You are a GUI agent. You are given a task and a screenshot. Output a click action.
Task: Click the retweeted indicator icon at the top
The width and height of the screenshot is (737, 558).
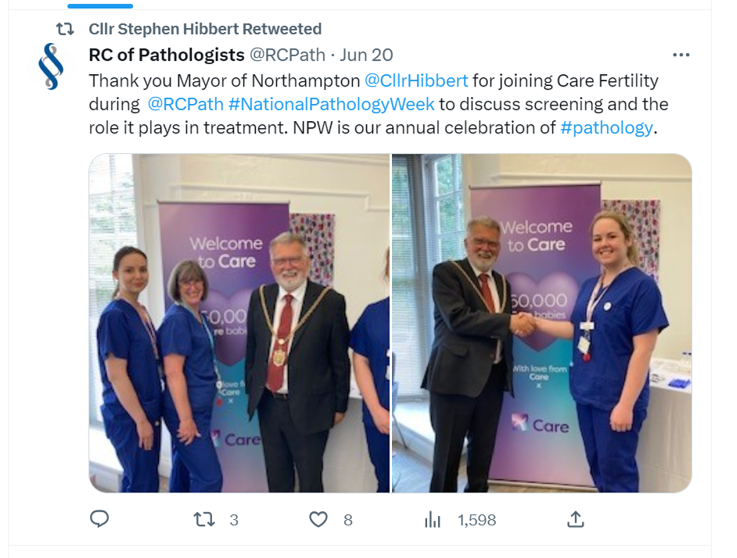click(x=65, y=29)
